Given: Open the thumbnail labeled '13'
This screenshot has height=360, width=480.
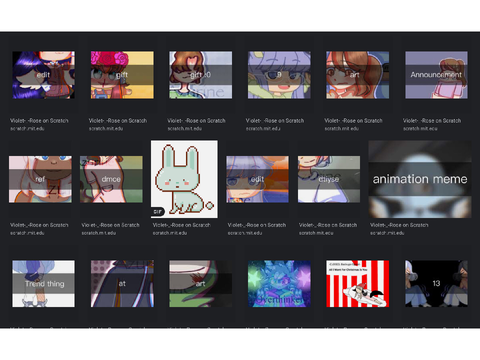Looking at the screenshot, I should 436,284.
